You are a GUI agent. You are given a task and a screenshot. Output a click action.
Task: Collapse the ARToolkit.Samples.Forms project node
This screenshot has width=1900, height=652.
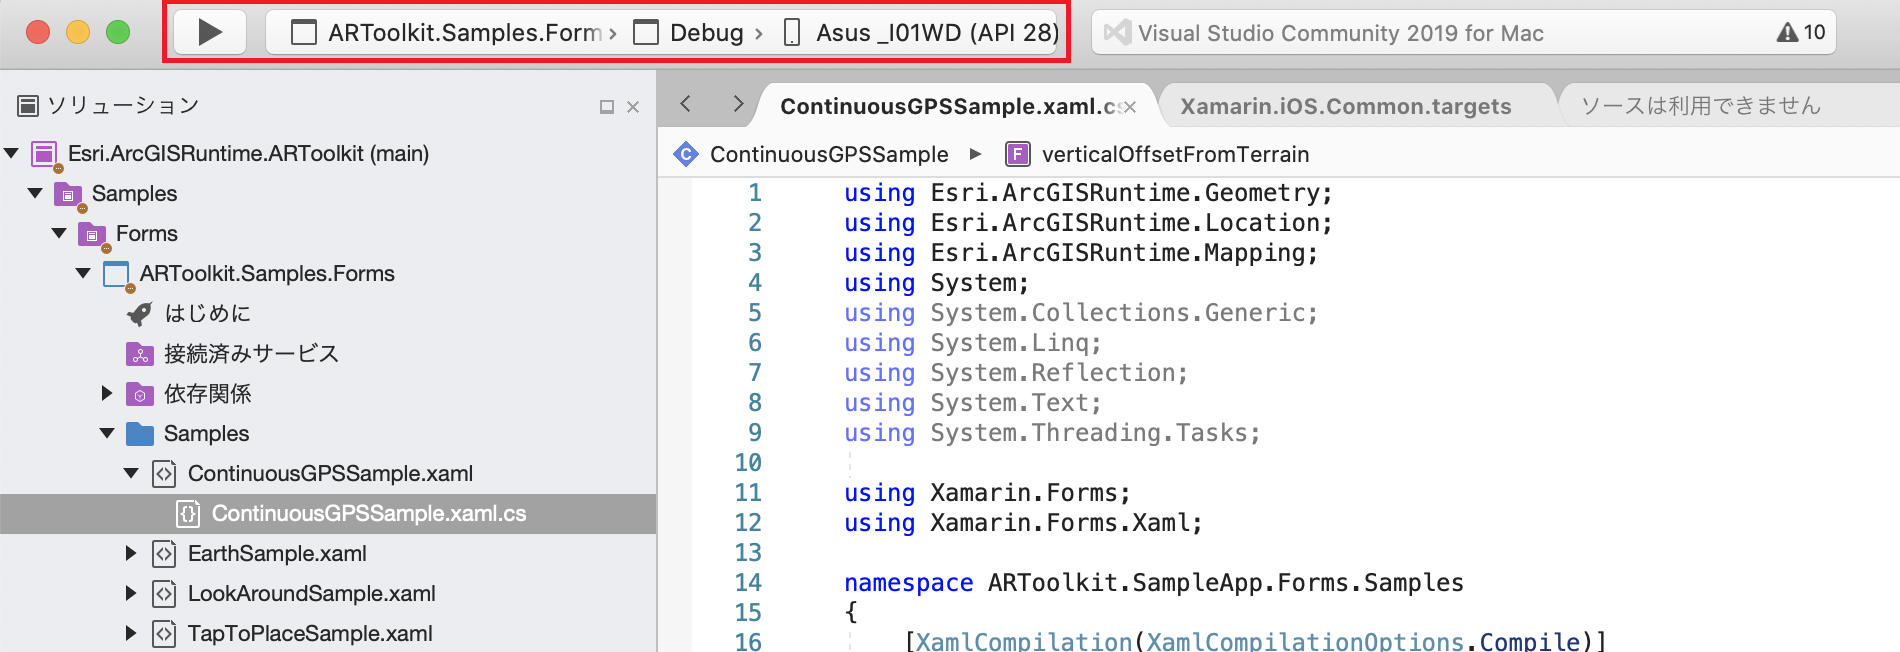pos(83,273)
